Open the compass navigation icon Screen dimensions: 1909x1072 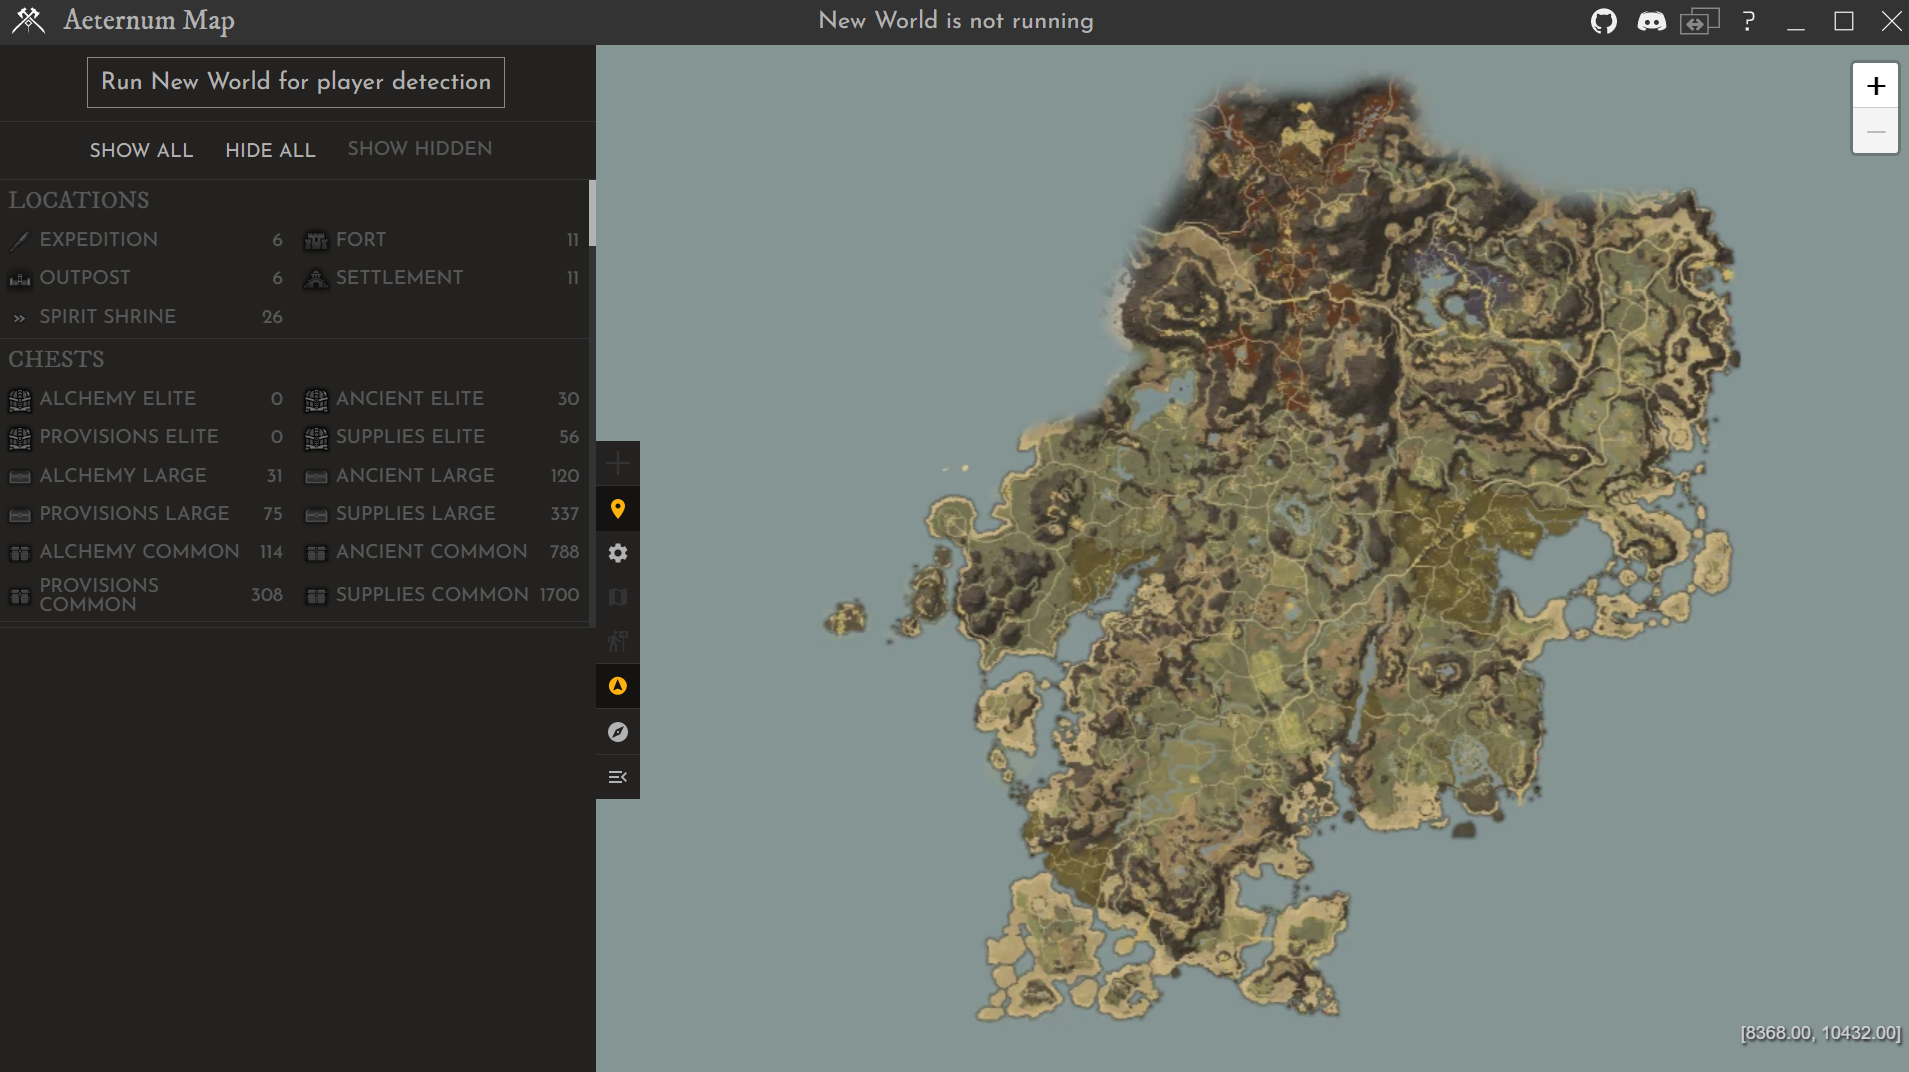618,731
